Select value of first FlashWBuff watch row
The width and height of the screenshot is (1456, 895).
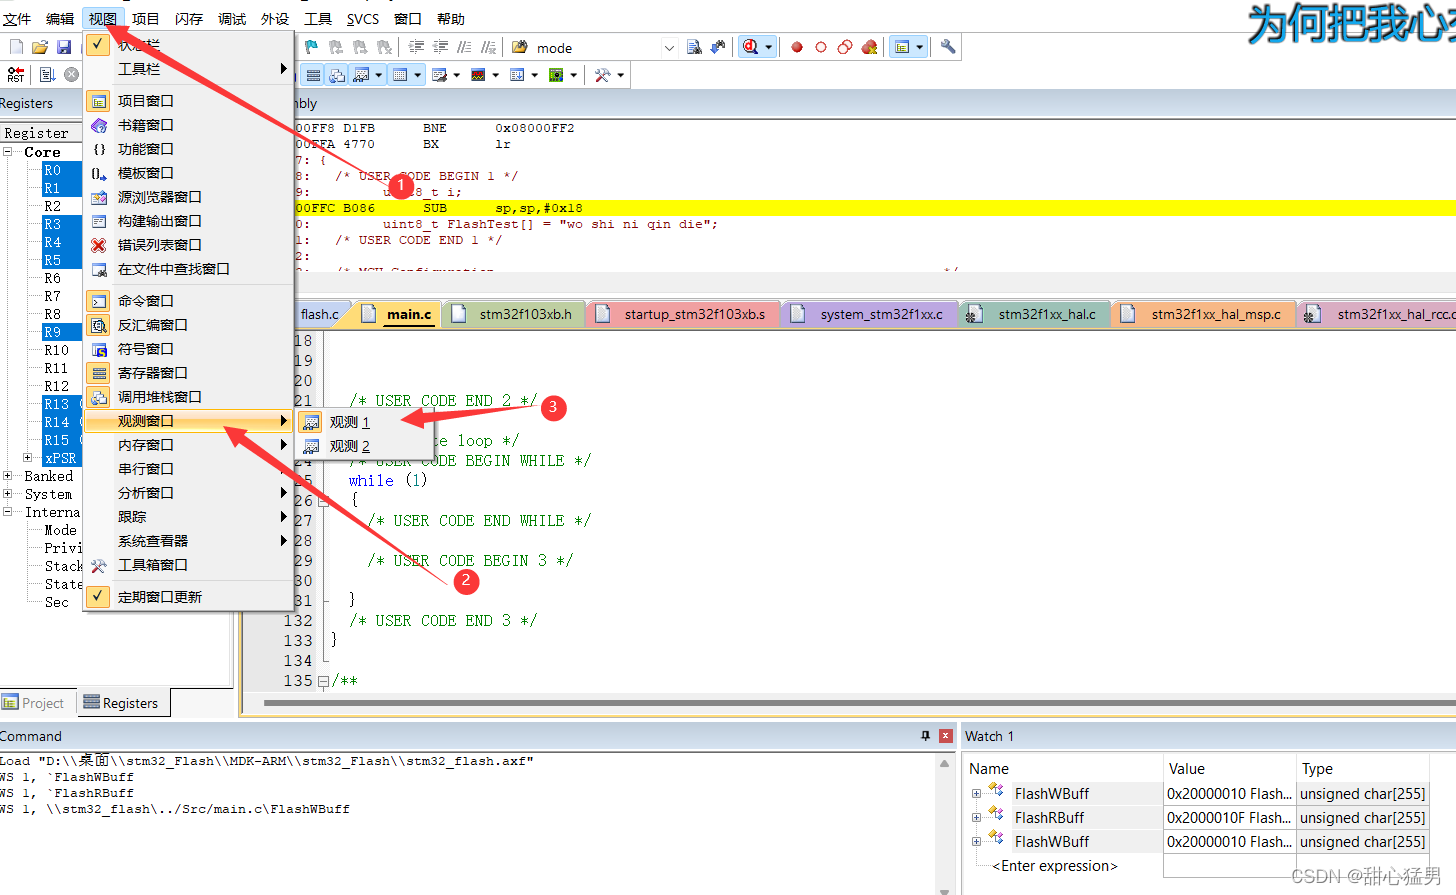(1229, 794)
